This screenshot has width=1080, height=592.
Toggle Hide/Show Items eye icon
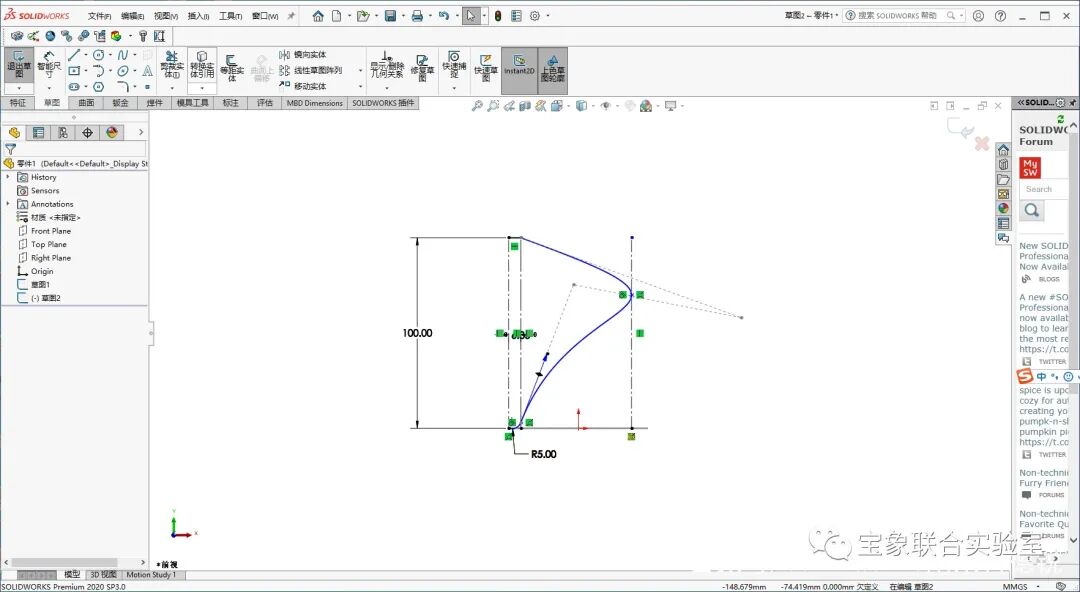605,106
